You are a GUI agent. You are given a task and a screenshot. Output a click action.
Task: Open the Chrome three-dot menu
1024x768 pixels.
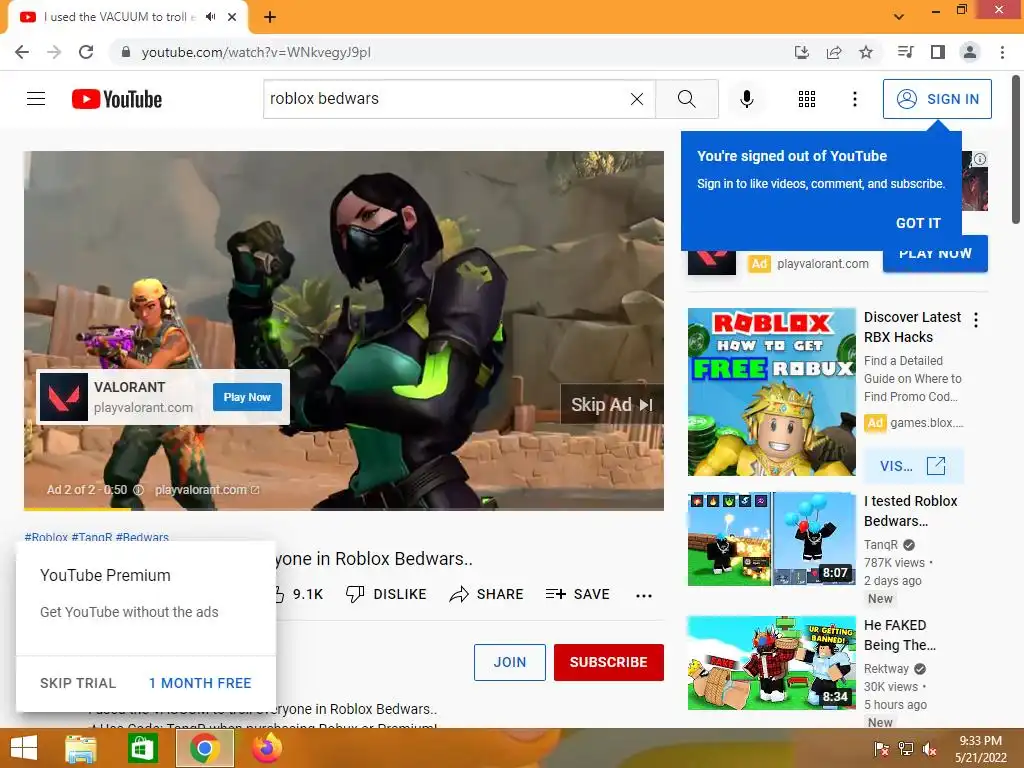pos(1002,52)
